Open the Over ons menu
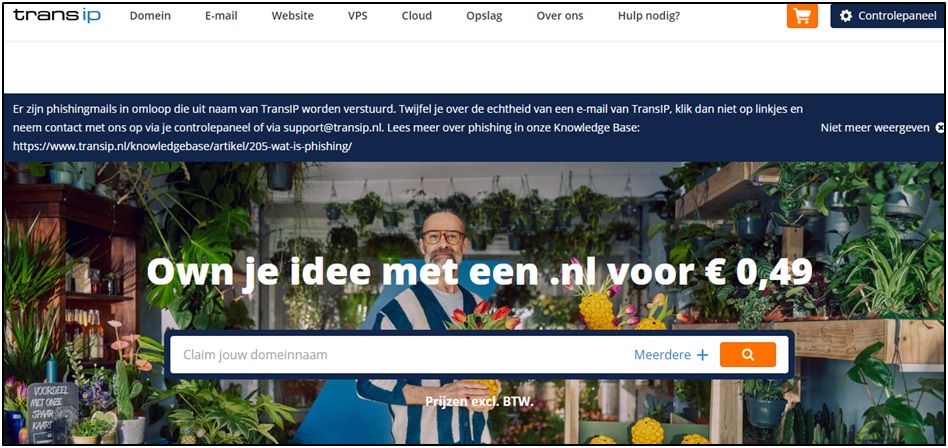948x448 pixels. (560, 16)
